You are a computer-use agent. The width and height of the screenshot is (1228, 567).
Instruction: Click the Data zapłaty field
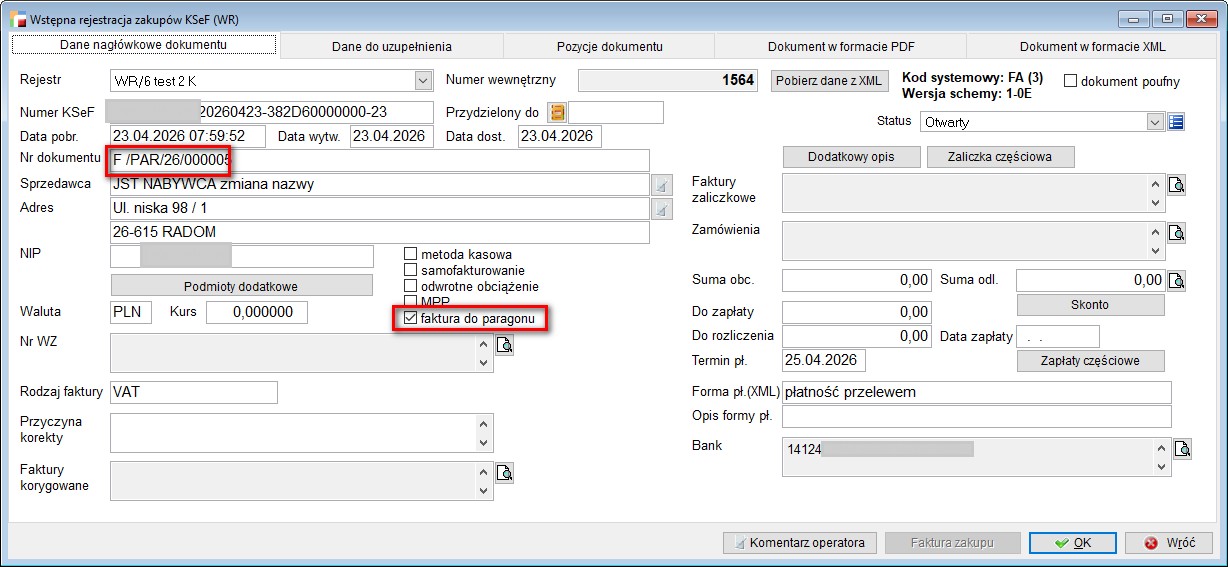click(x=1058, y=336)
